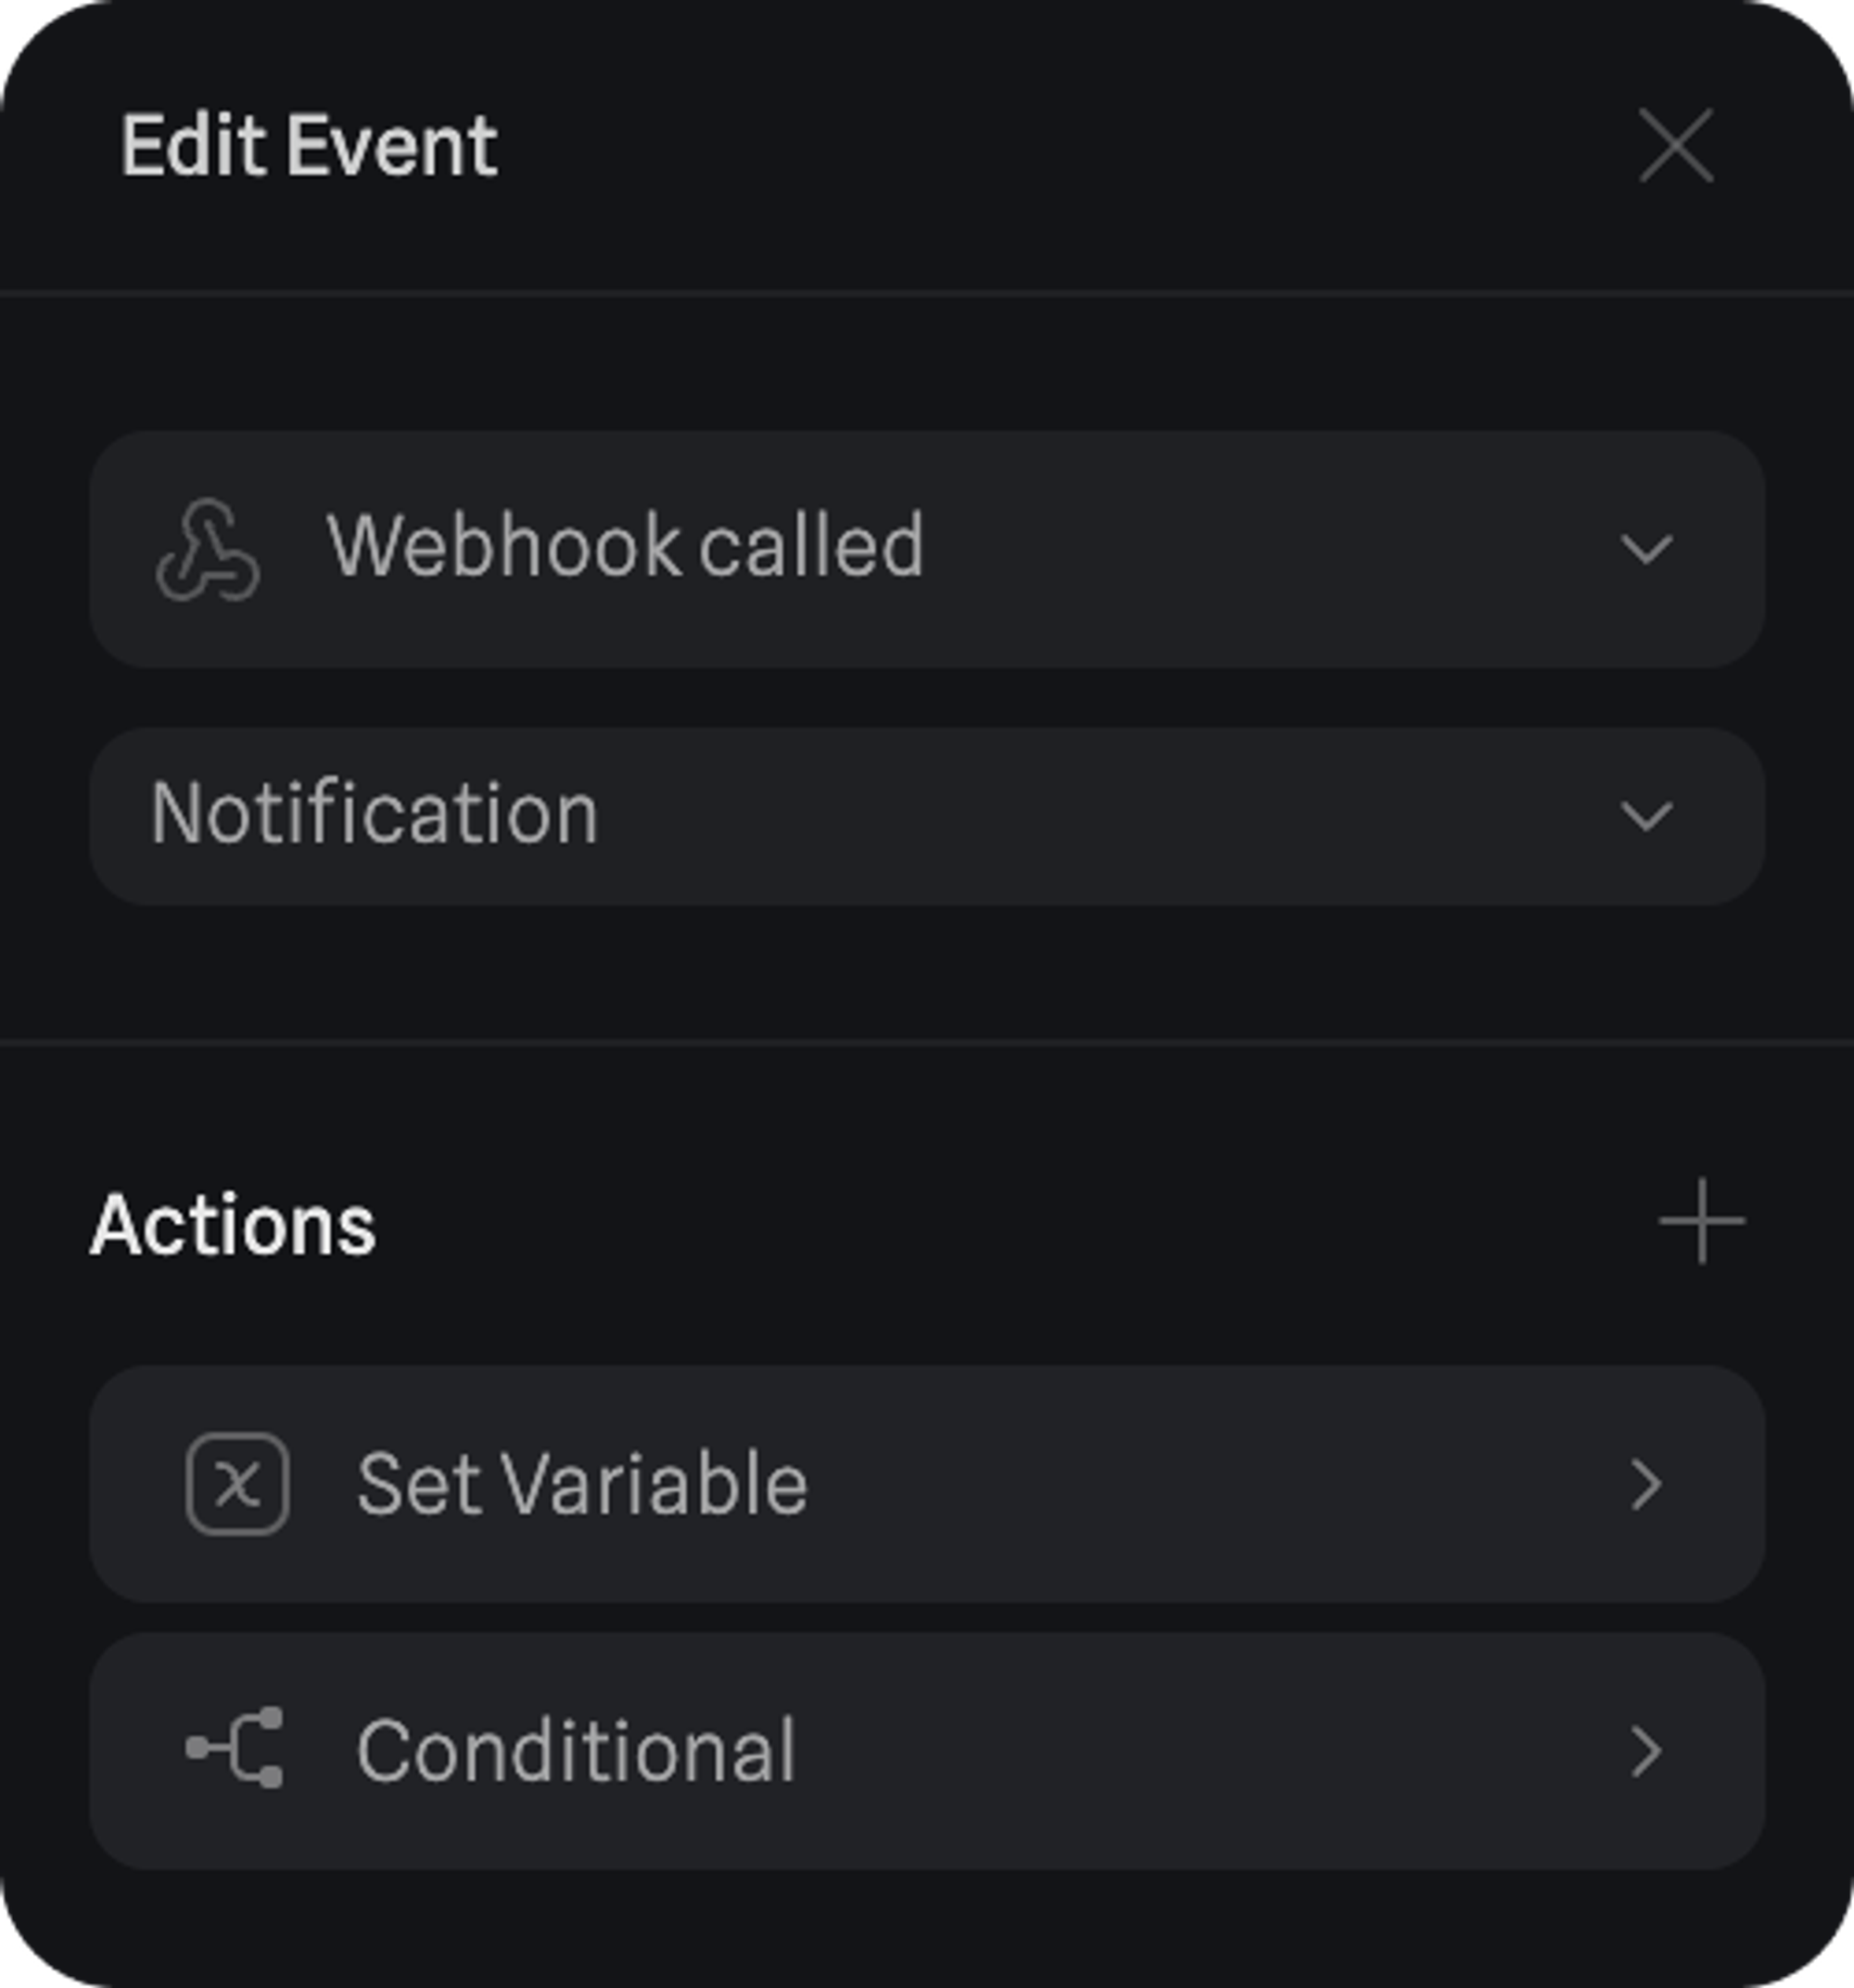
Task: Select the Notification label text
Action: (374, 814)
